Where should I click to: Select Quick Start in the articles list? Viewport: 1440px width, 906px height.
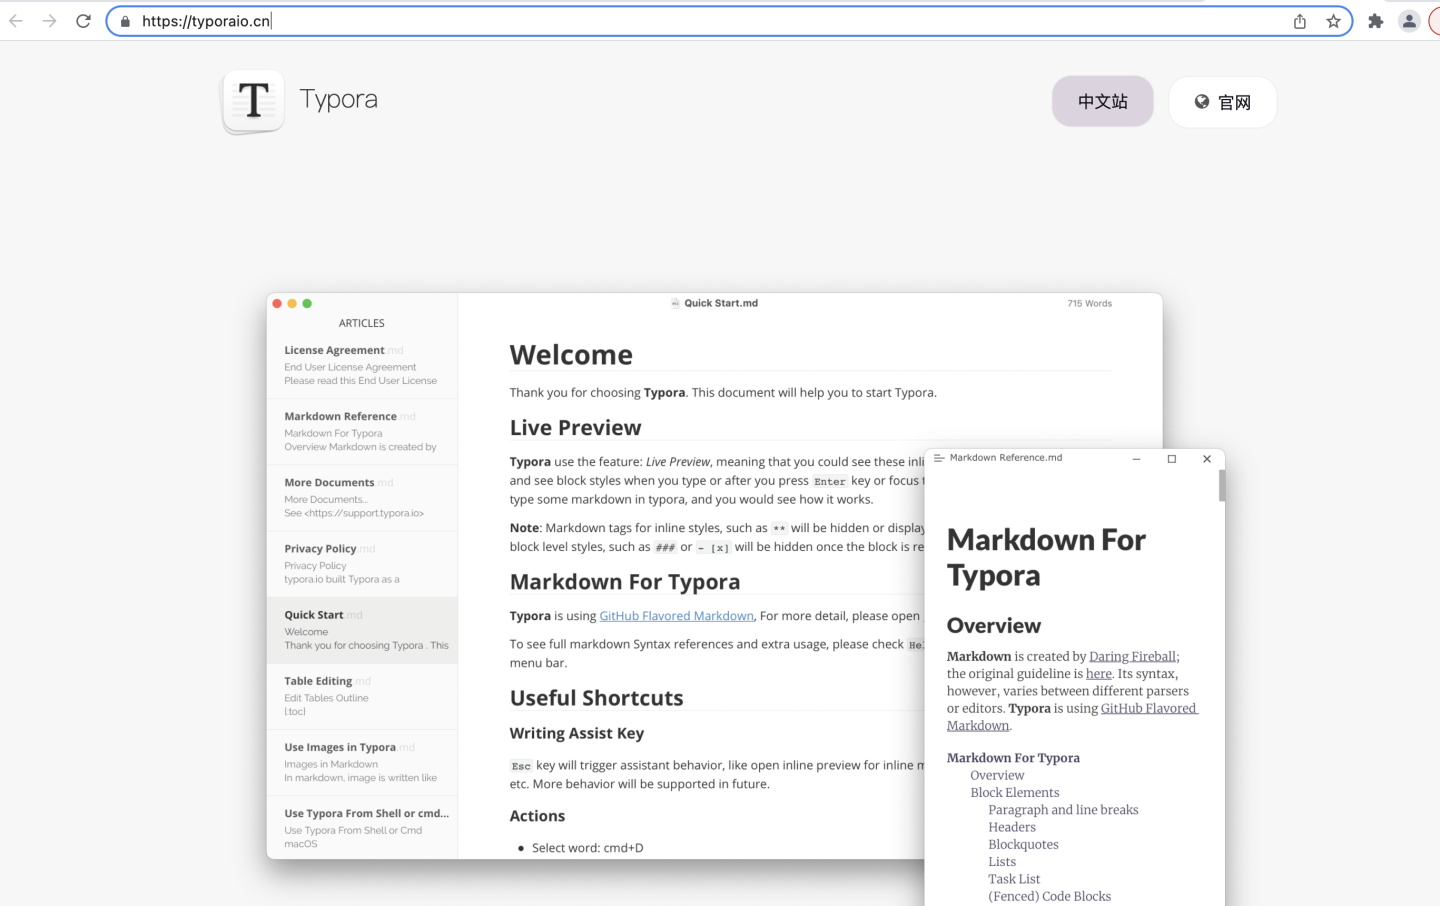click(x=362, y=630)
